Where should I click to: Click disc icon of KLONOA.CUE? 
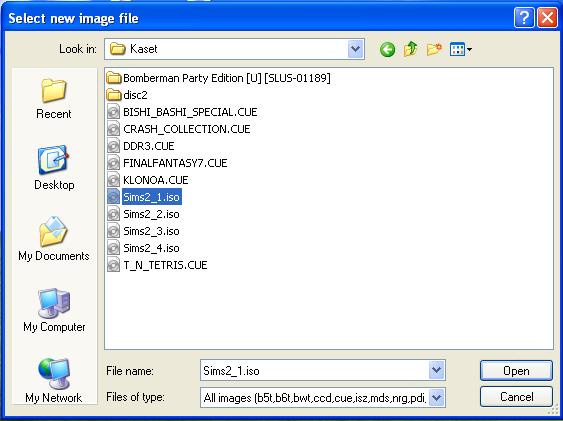click(x=113, y=180)
